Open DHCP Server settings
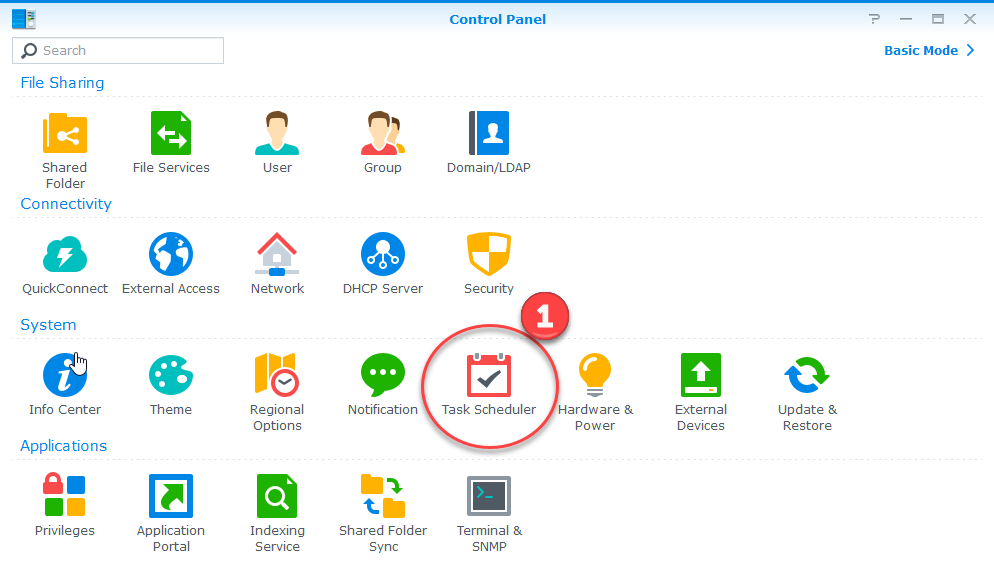The height and width of the screenshot is (568, 994). pyautogui.click(x=383, y=255)
